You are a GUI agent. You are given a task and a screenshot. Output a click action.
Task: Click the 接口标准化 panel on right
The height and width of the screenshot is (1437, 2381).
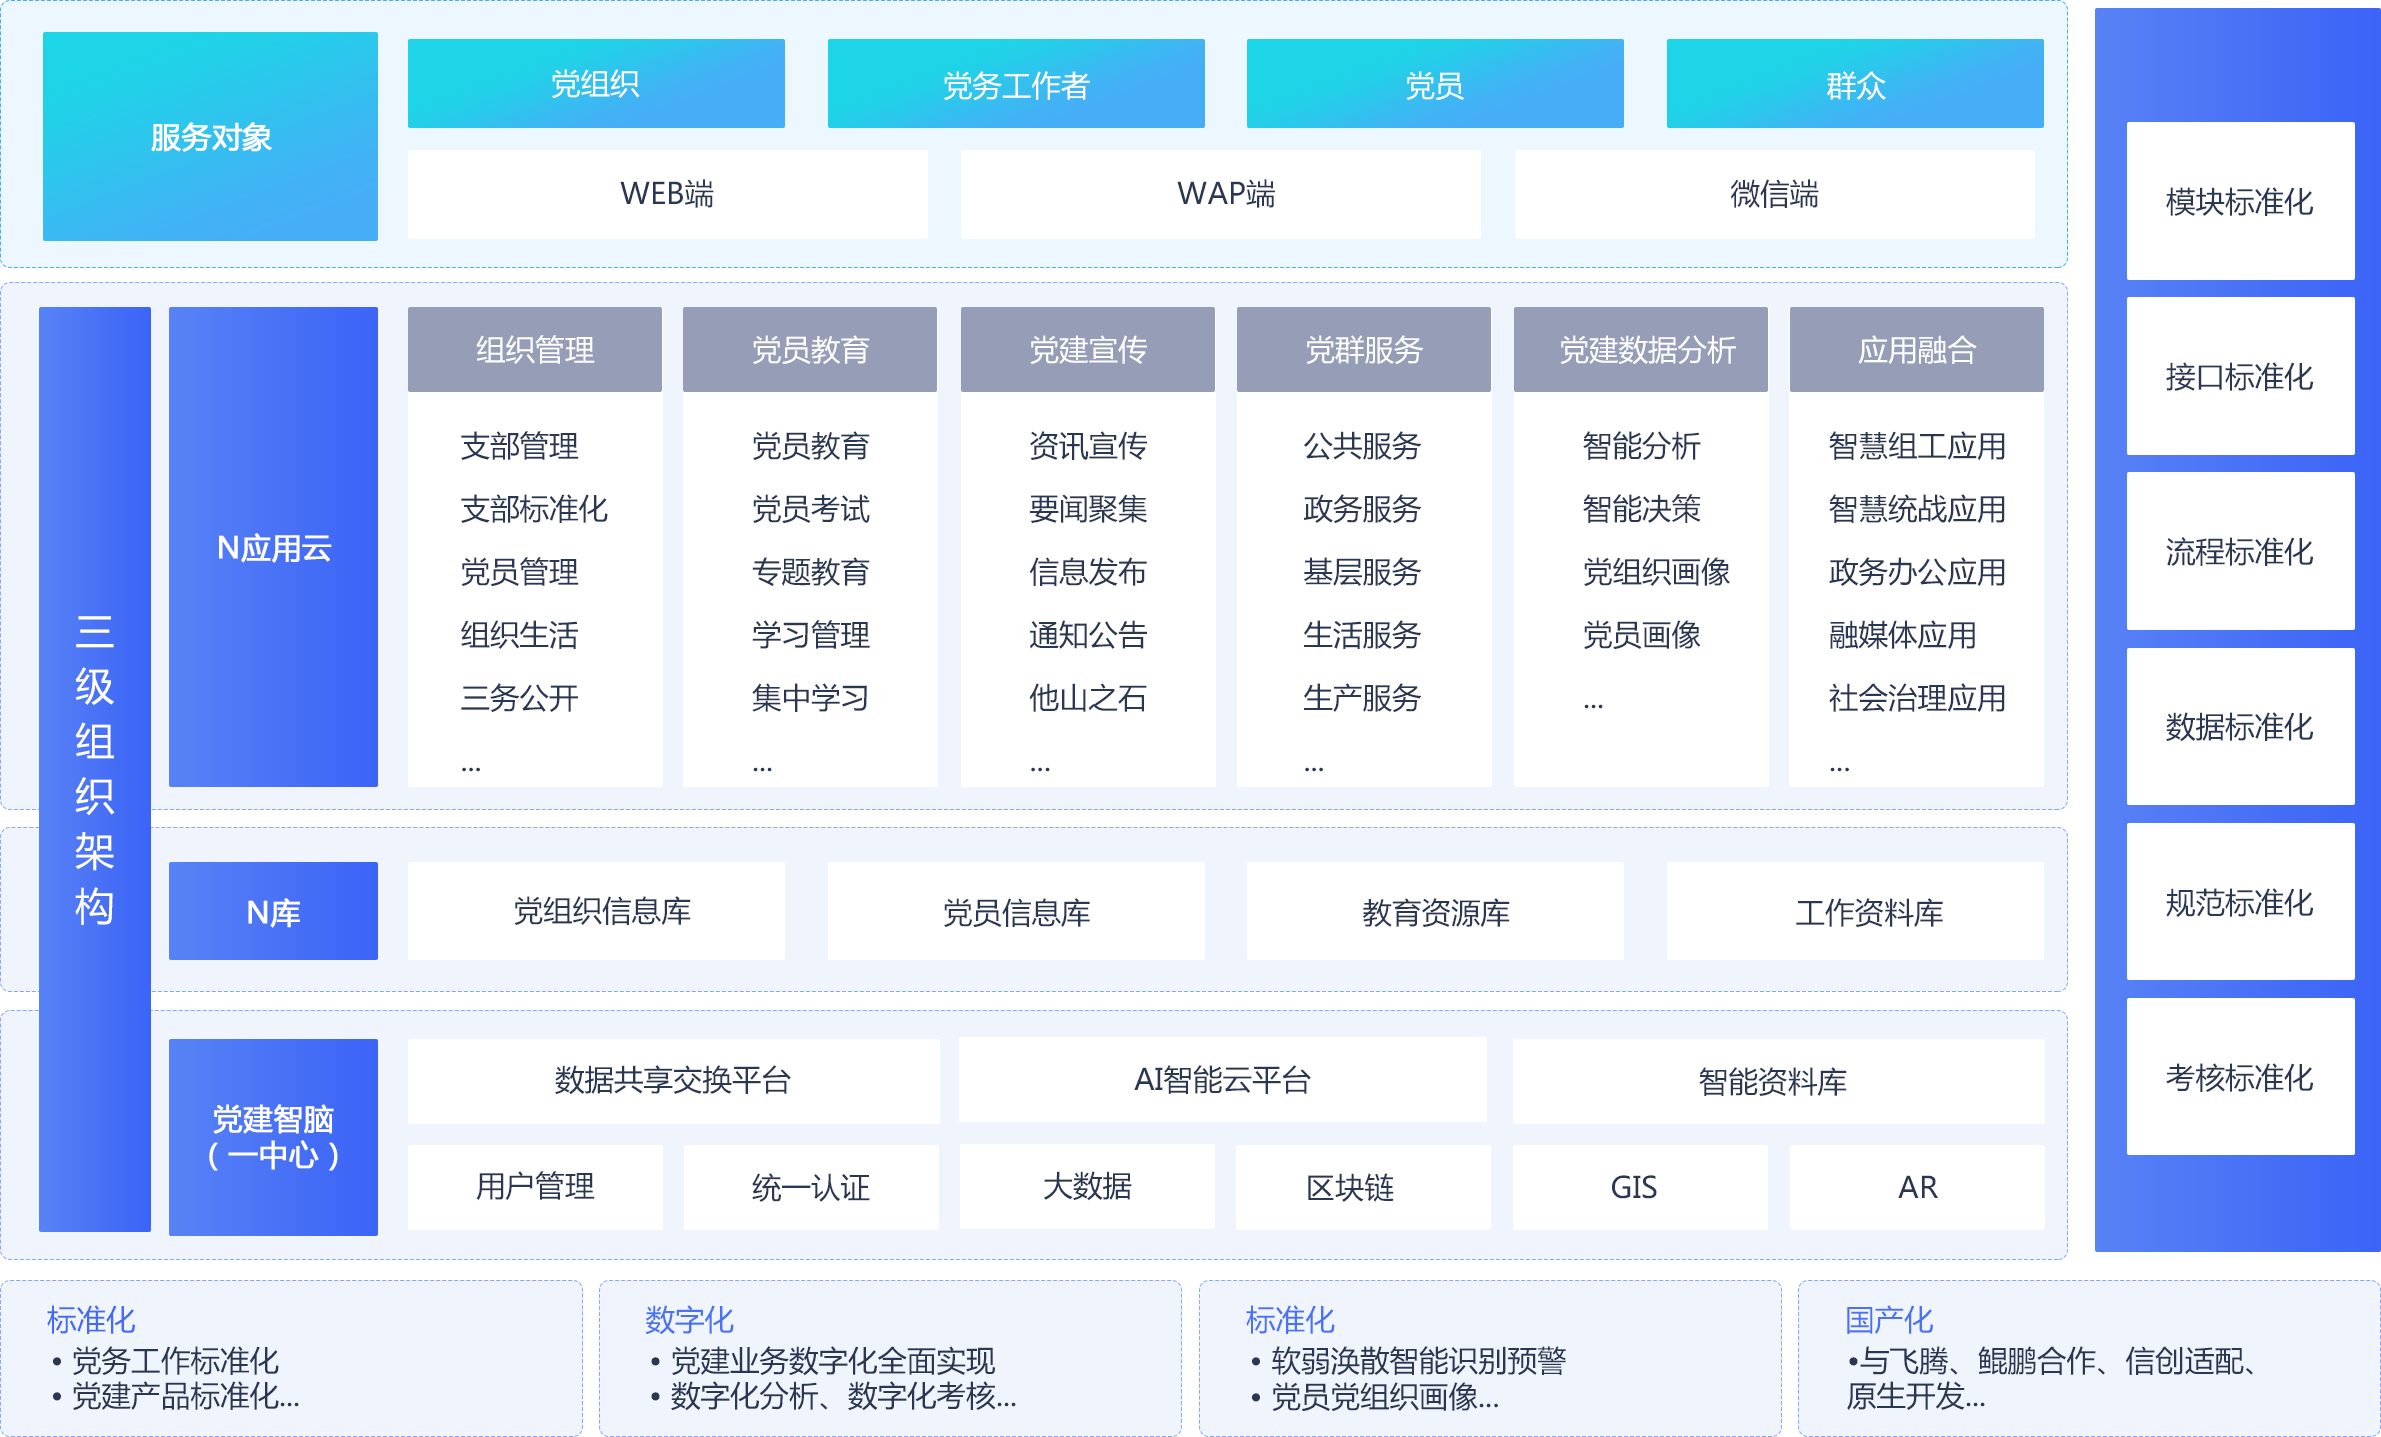click(x=2240, y=377)
